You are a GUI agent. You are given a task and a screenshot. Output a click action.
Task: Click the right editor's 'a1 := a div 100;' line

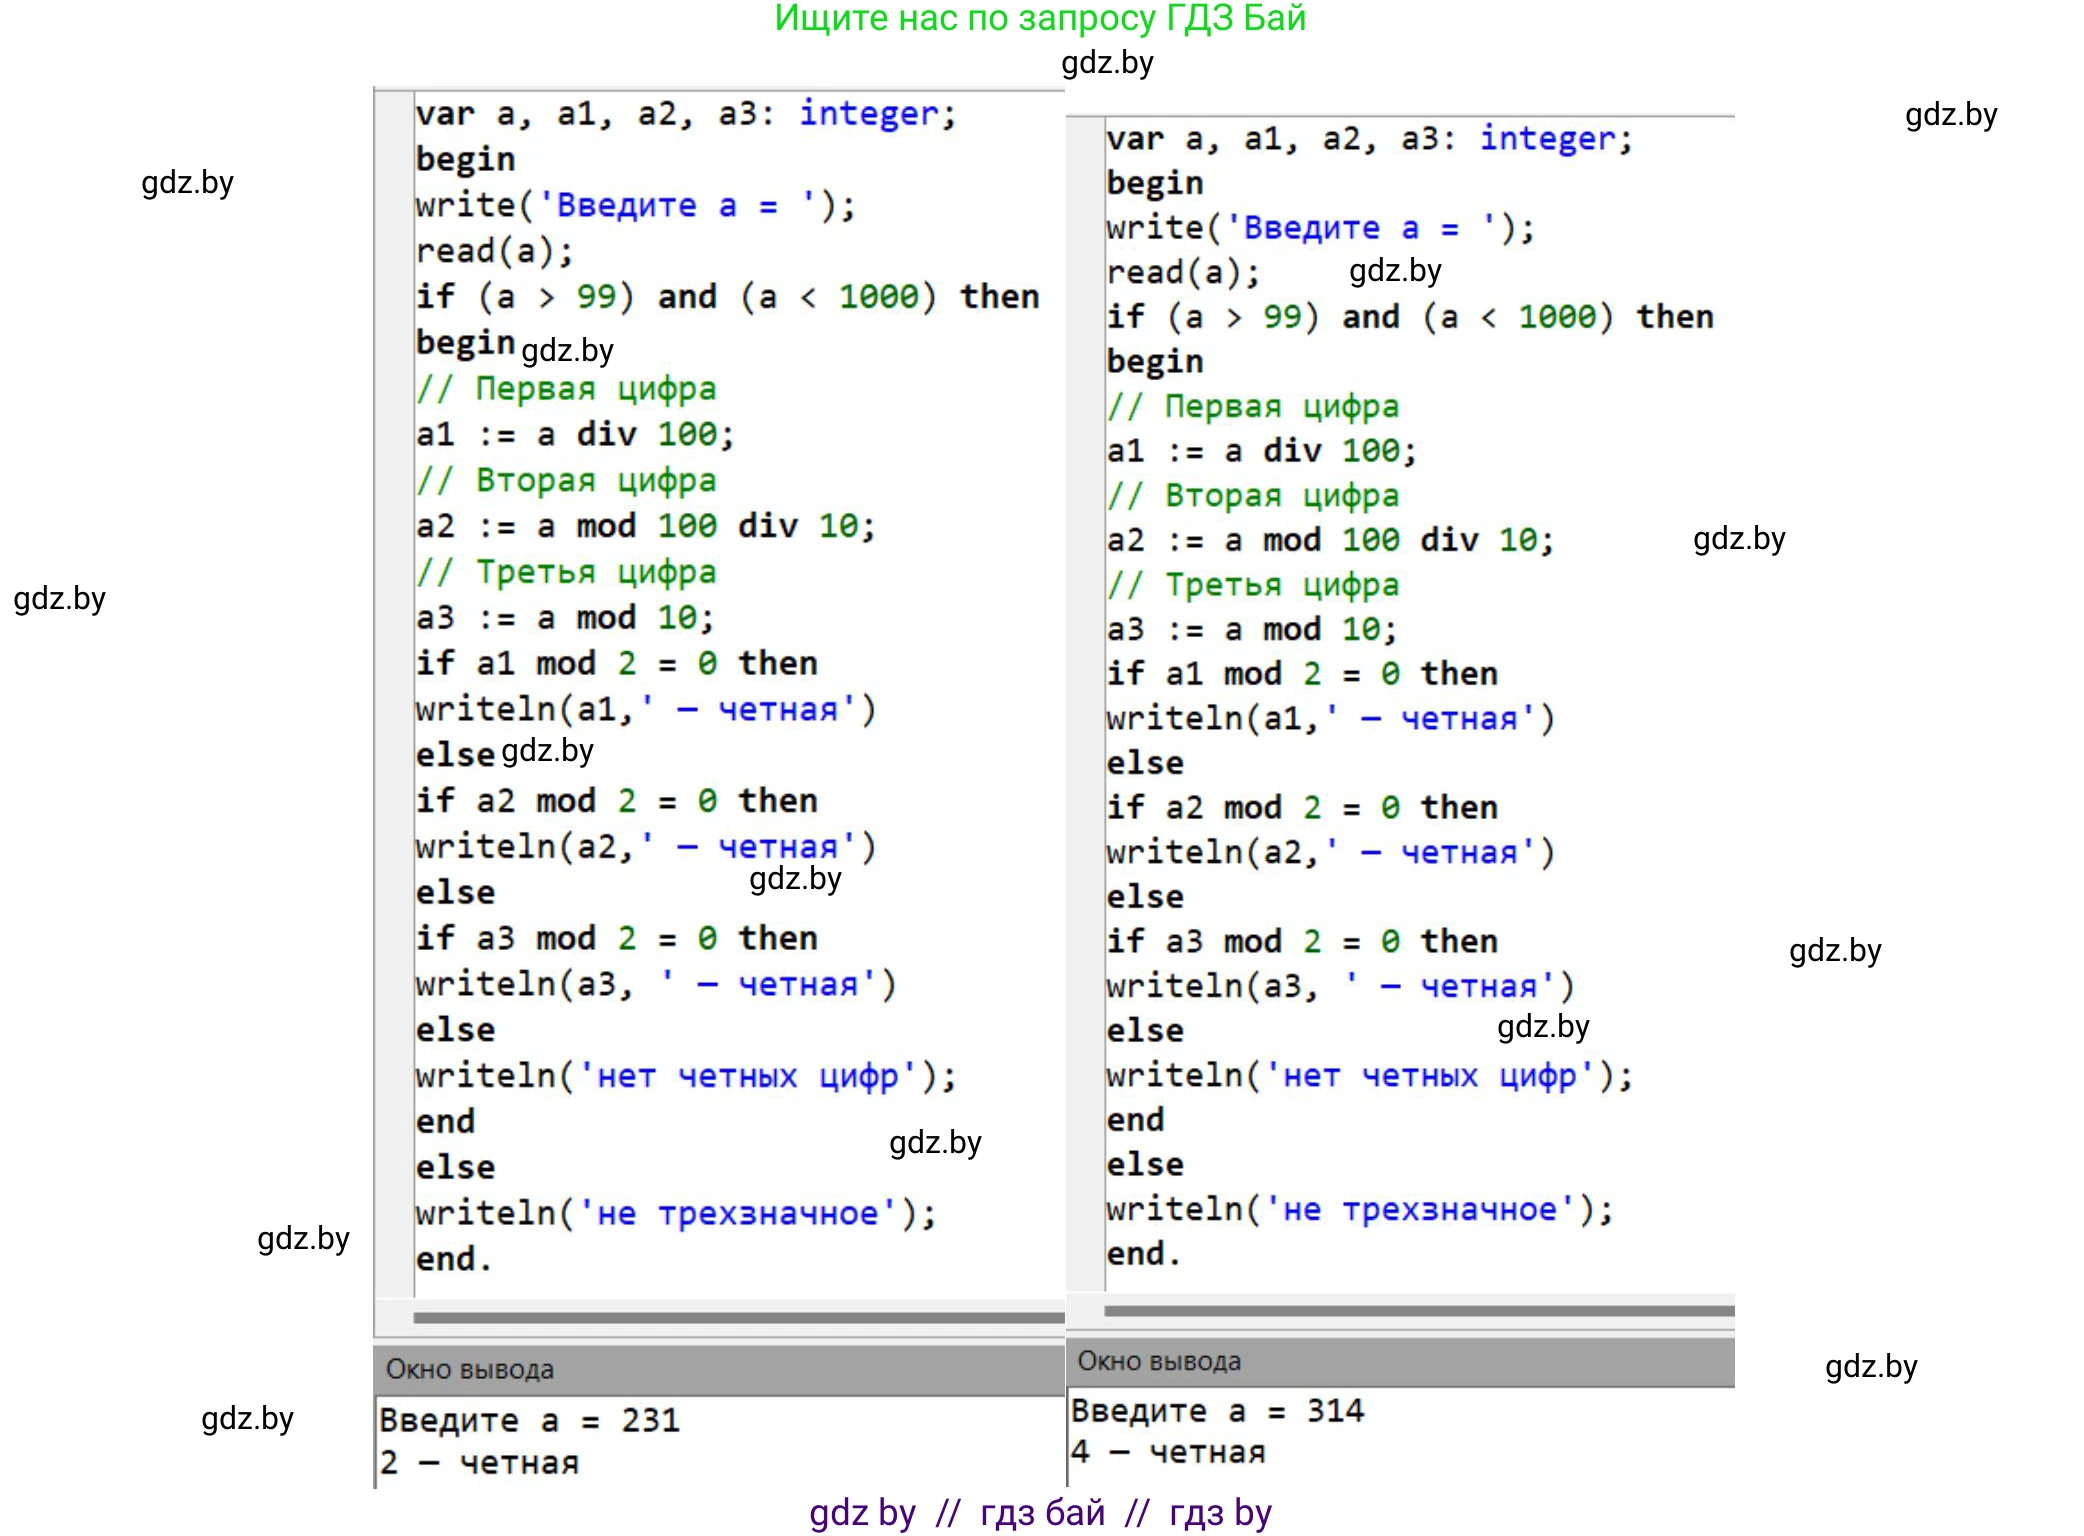1261,451
